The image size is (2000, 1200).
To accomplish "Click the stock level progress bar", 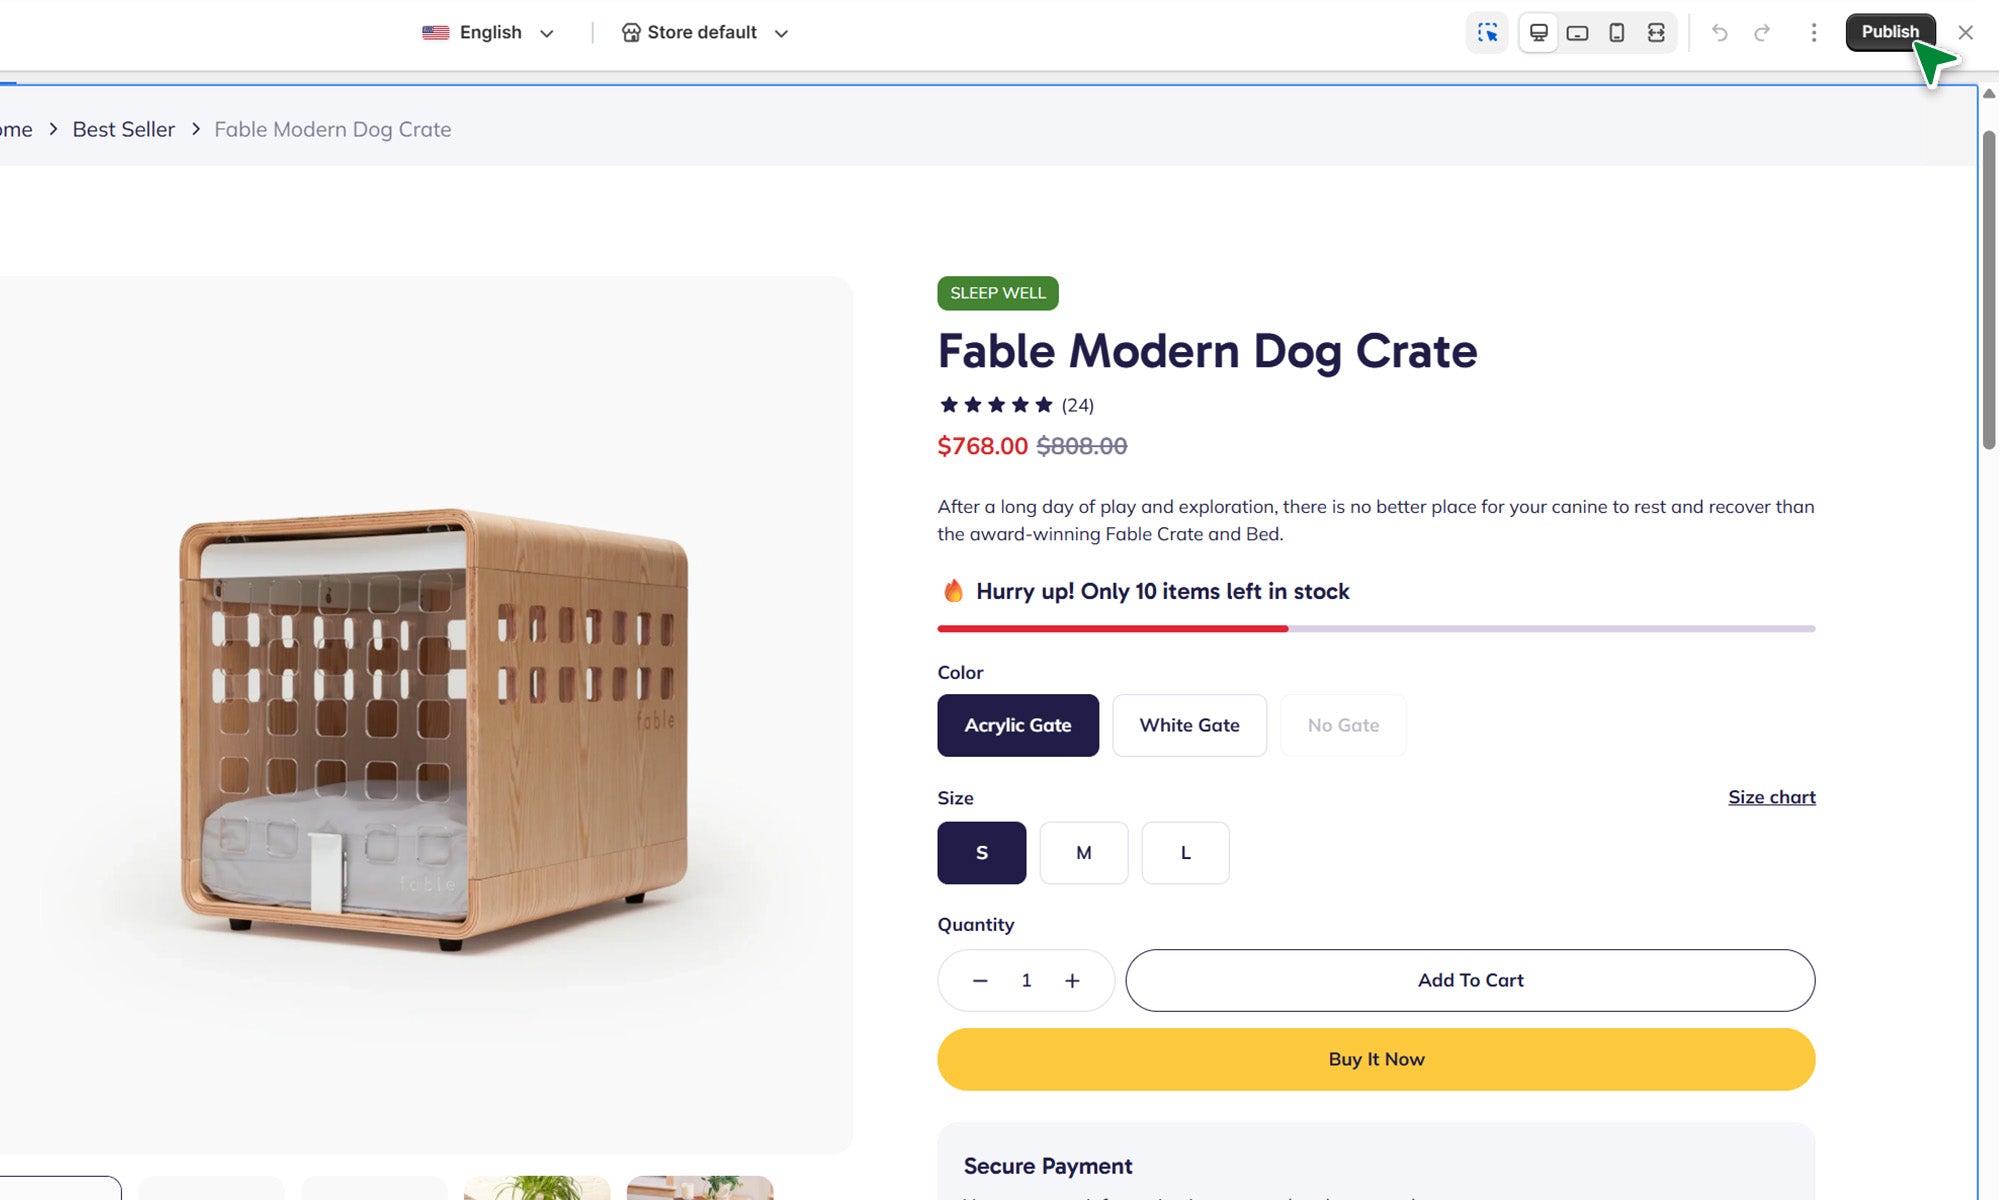I will click(1375, 629).
